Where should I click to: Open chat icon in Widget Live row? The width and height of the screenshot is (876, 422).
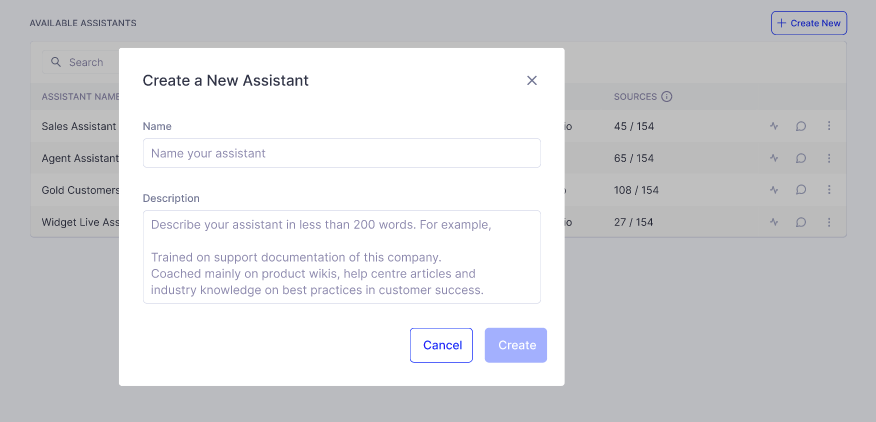tap(801, 222)
